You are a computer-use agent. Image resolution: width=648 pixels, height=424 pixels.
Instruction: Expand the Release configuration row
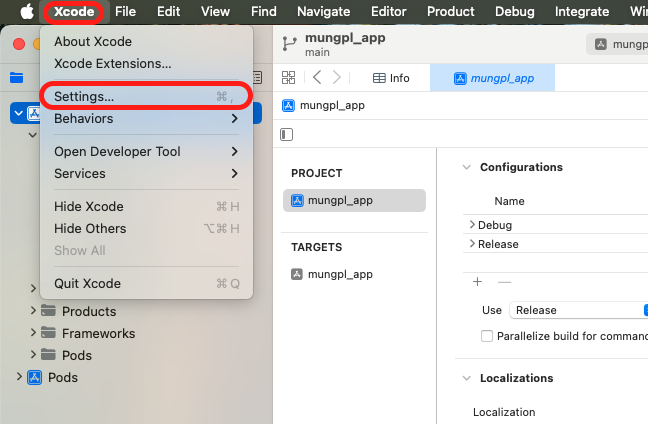point(472,244)
